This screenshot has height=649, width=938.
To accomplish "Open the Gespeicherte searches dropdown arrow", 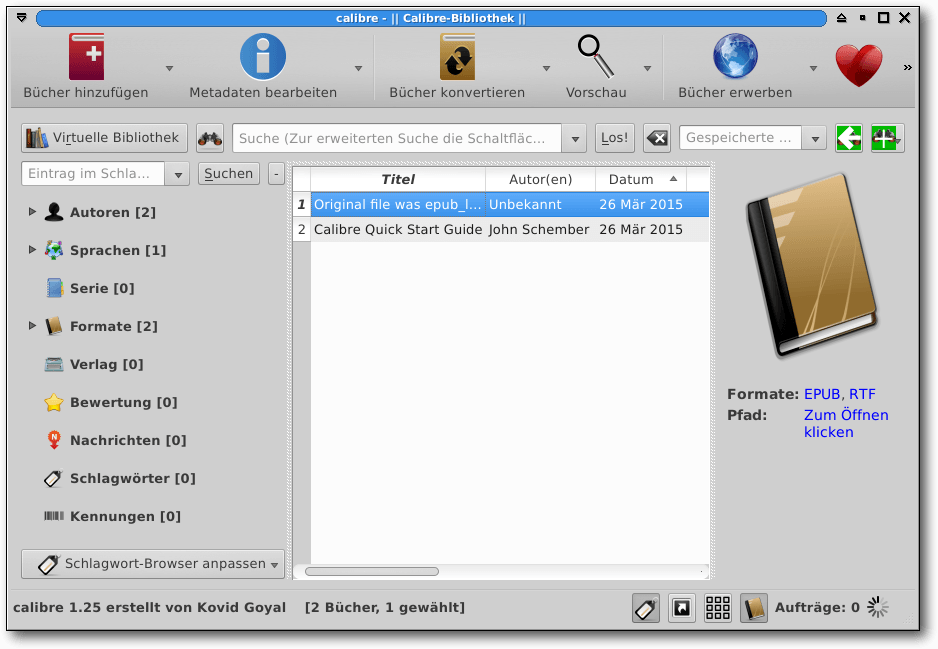I will [815, 139].
